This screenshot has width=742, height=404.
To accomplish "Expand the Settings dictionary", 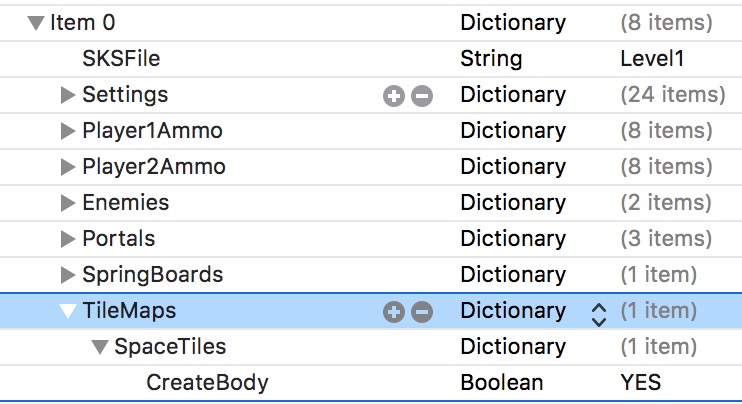I will (x=68, y=95).
